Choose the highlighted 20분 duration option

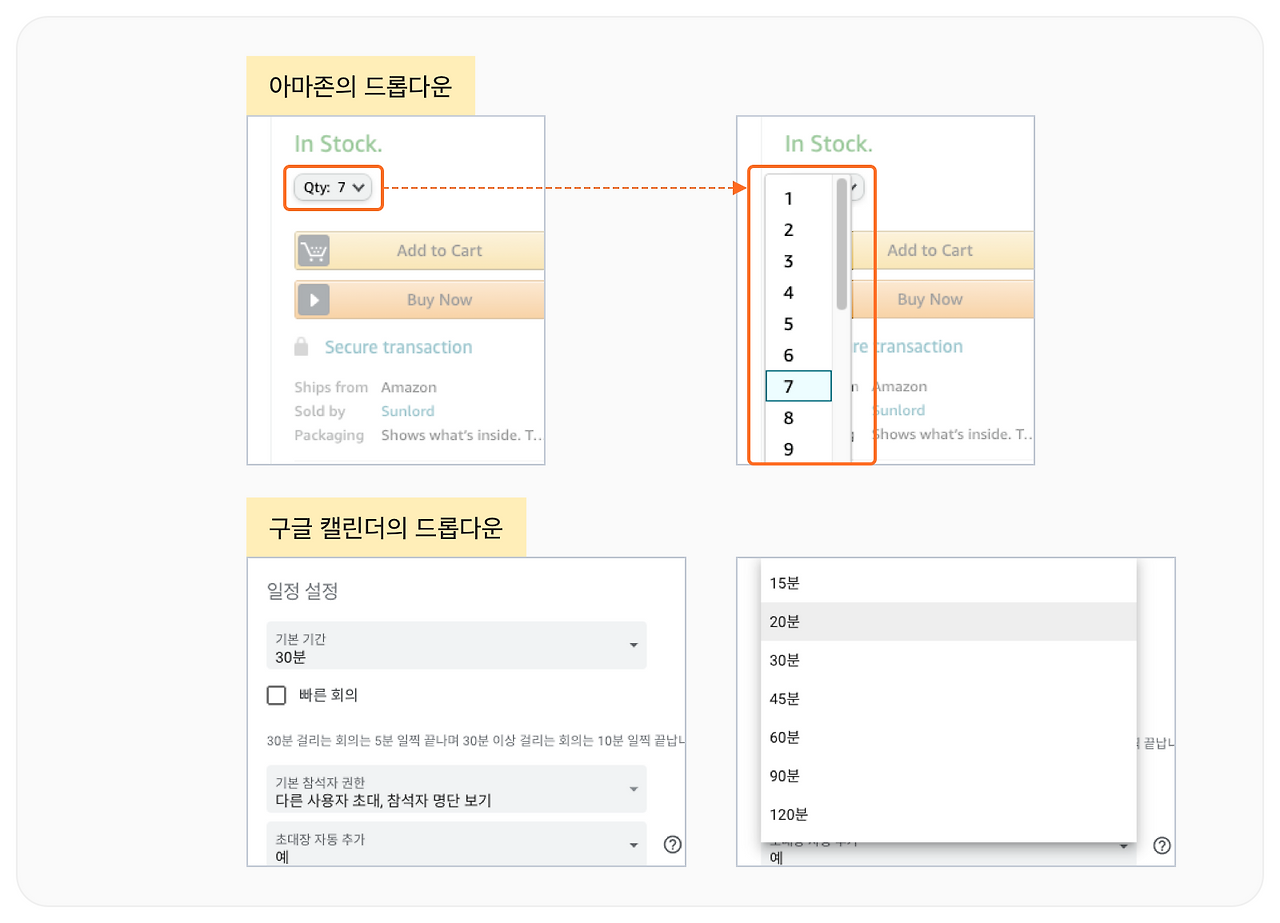pos(949,621)
